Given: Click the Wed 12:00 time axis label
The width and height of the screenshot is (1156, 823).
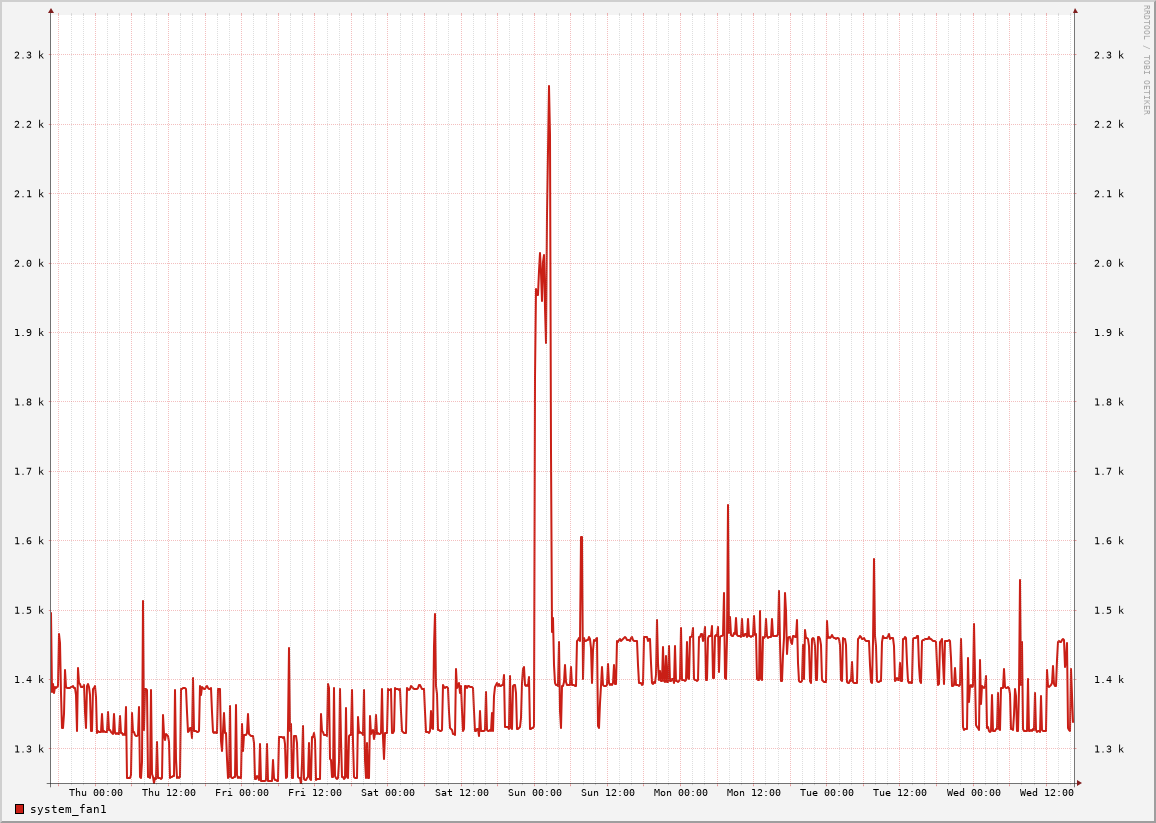Looking at the screenshot, I should [1046, 793].
